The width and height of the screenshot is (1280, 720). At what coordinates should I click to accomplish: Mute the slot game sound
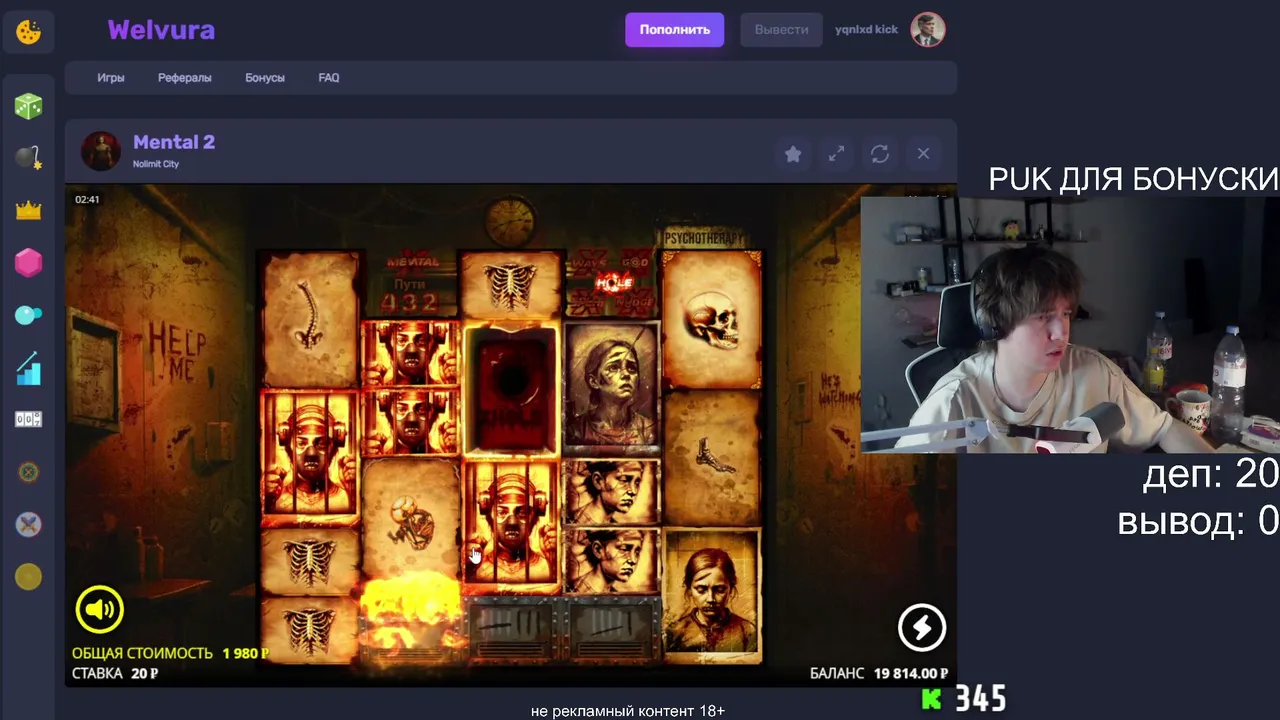click(x=100, y=609)
